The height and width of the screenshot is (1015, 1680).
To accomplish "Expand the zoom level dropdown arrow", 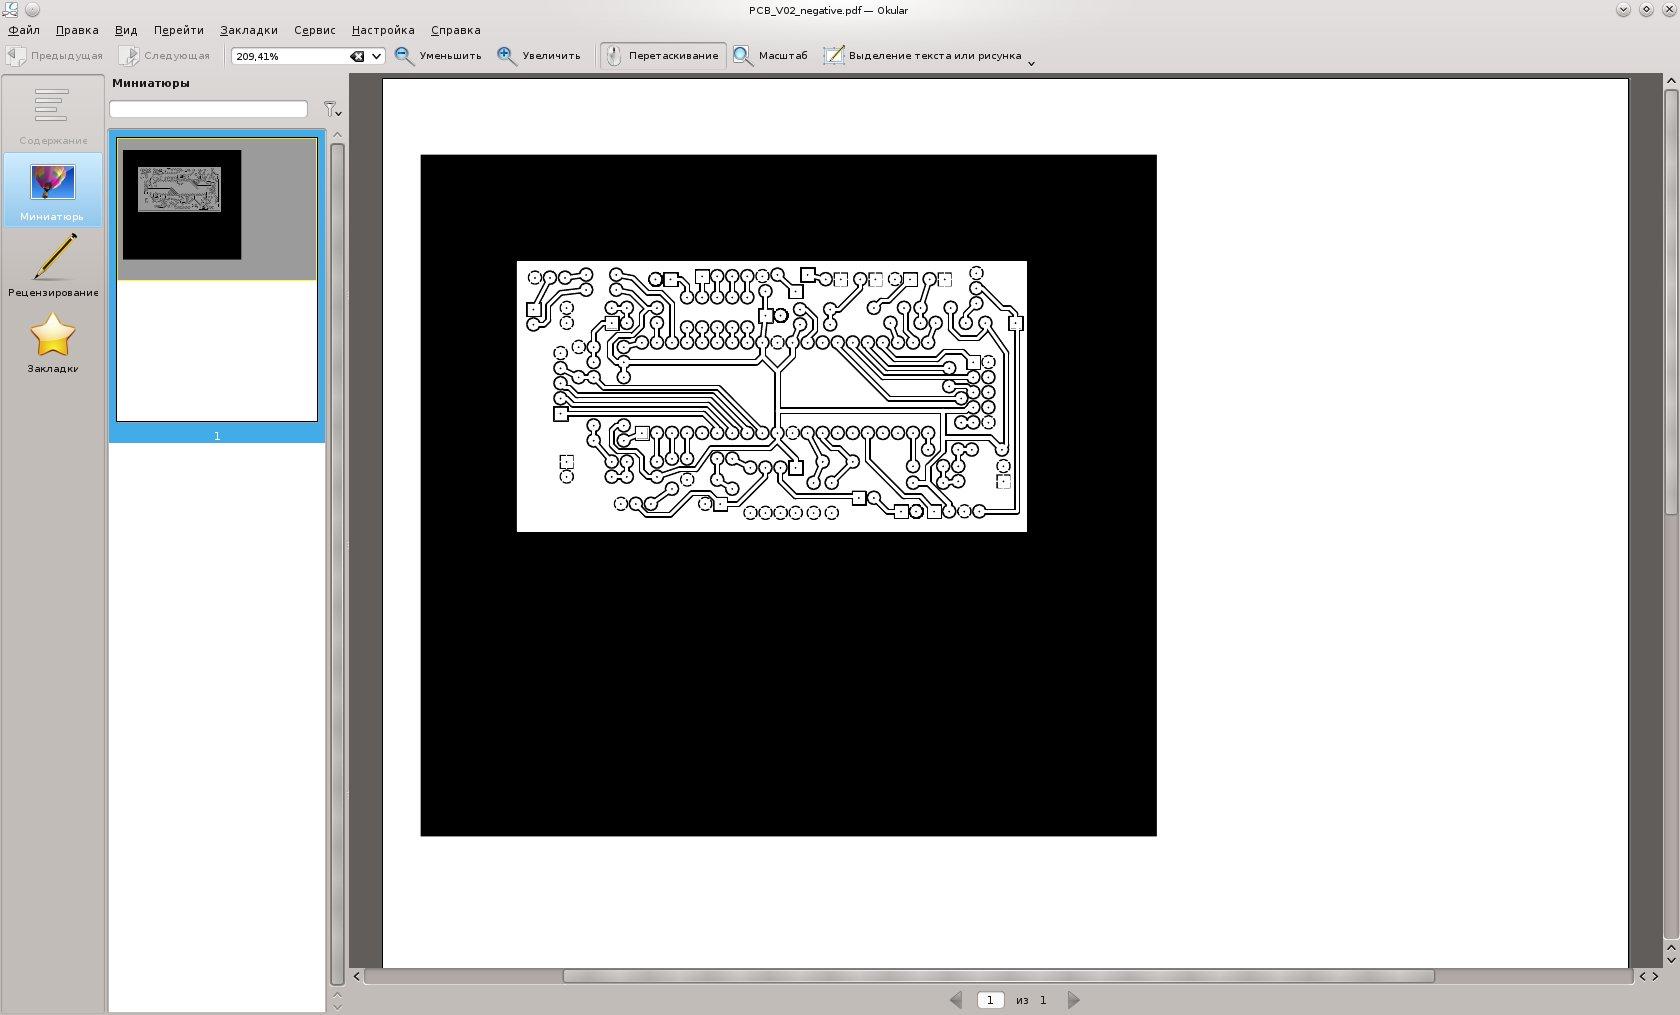I will pyautogui.click(x=376, y=56).
